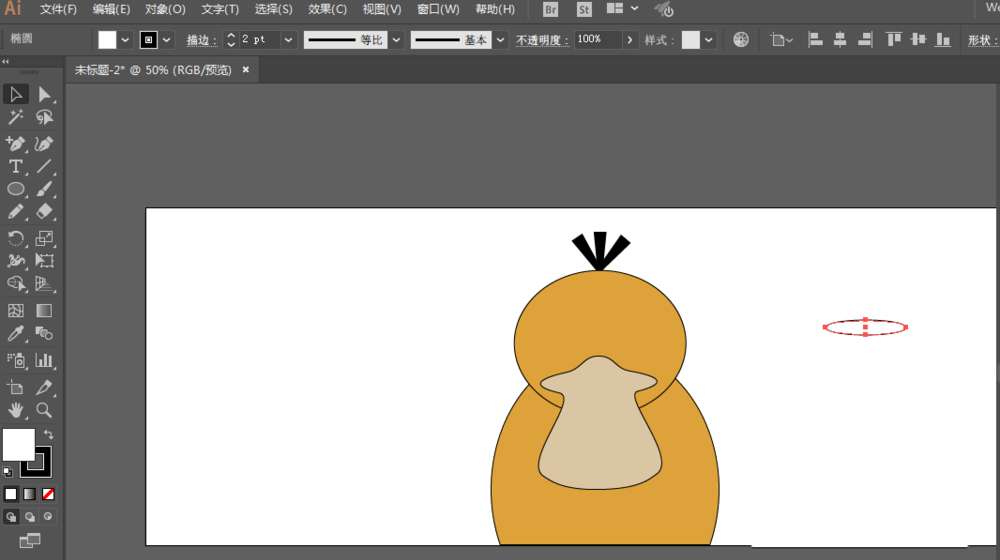Select the Curvature tool
The height and width of the screenshot is (560, 1000).
click(44, 144)
